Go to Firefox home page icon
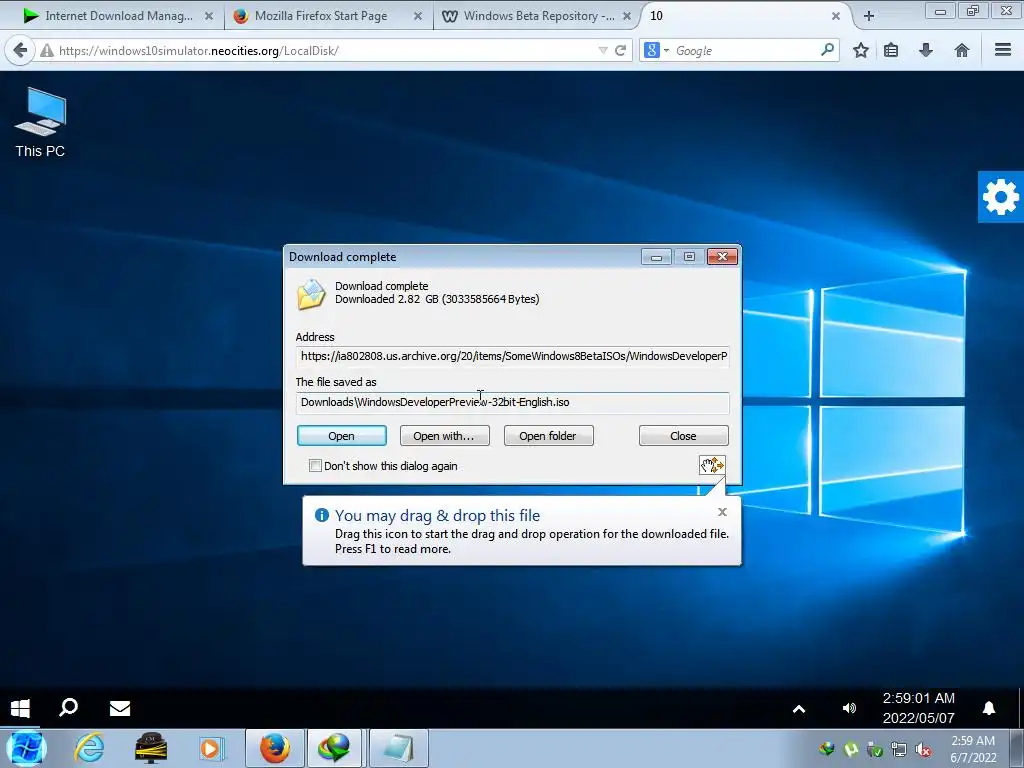Viewport: 1024px width, 768px height. click(x=961, y=50)
